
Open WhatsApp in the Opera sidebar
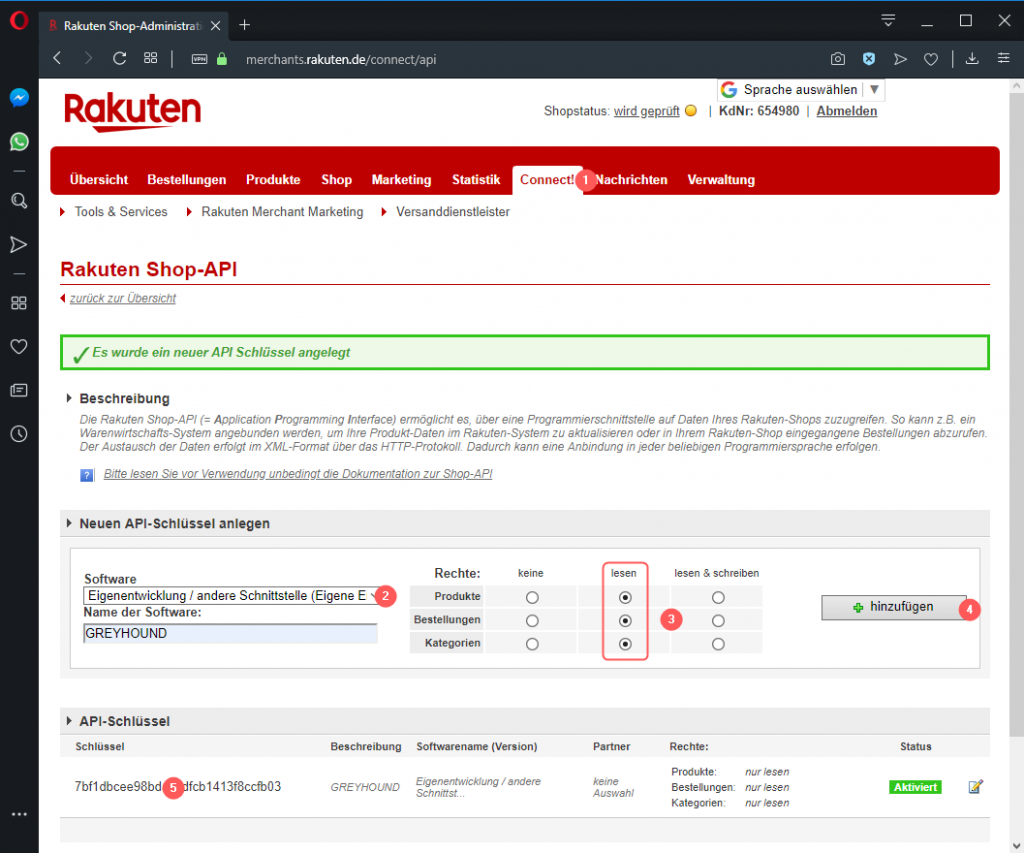pos(19,142)
